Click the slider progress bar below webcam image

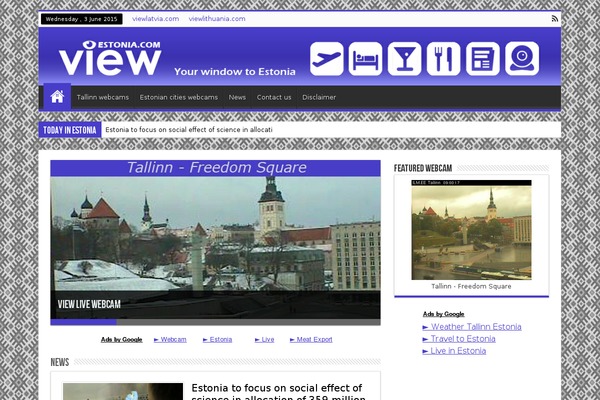tap(215, 322)
